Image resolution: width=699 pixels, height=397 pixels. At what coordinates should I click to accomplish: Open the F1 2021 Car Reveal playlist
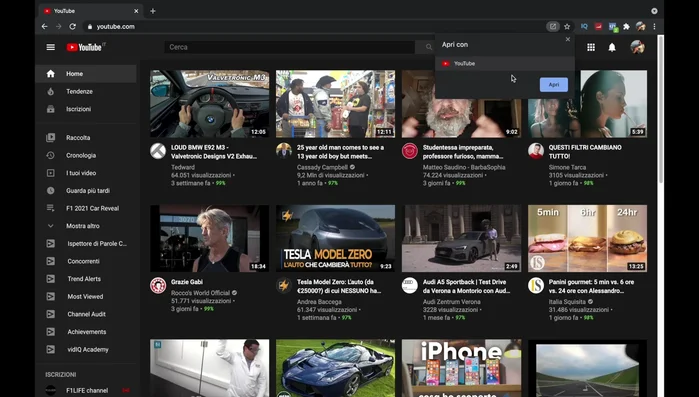(86, 208)
